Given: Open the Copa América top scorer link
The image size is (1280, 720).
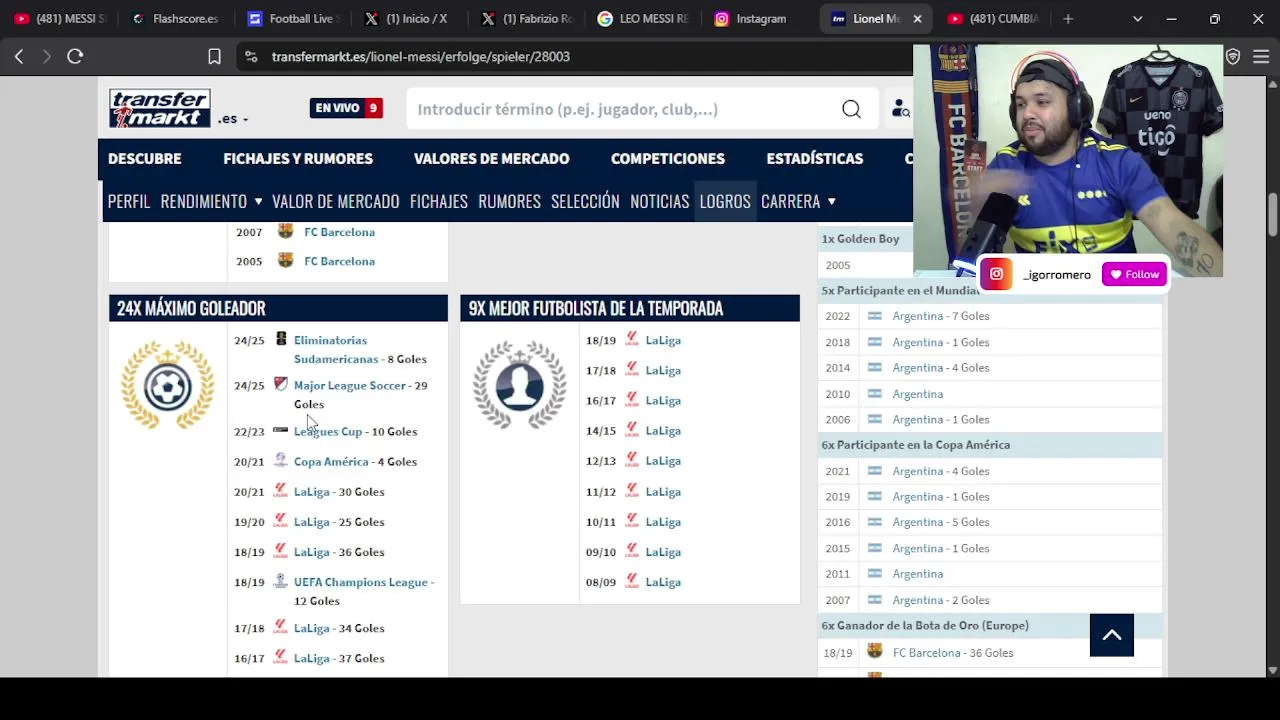Looking at the screenshot, I should 331,461.
